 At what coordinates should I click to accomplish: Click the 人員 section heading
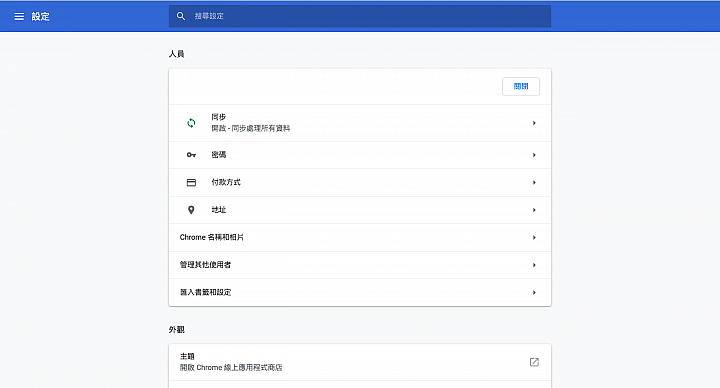pos(176,54)
